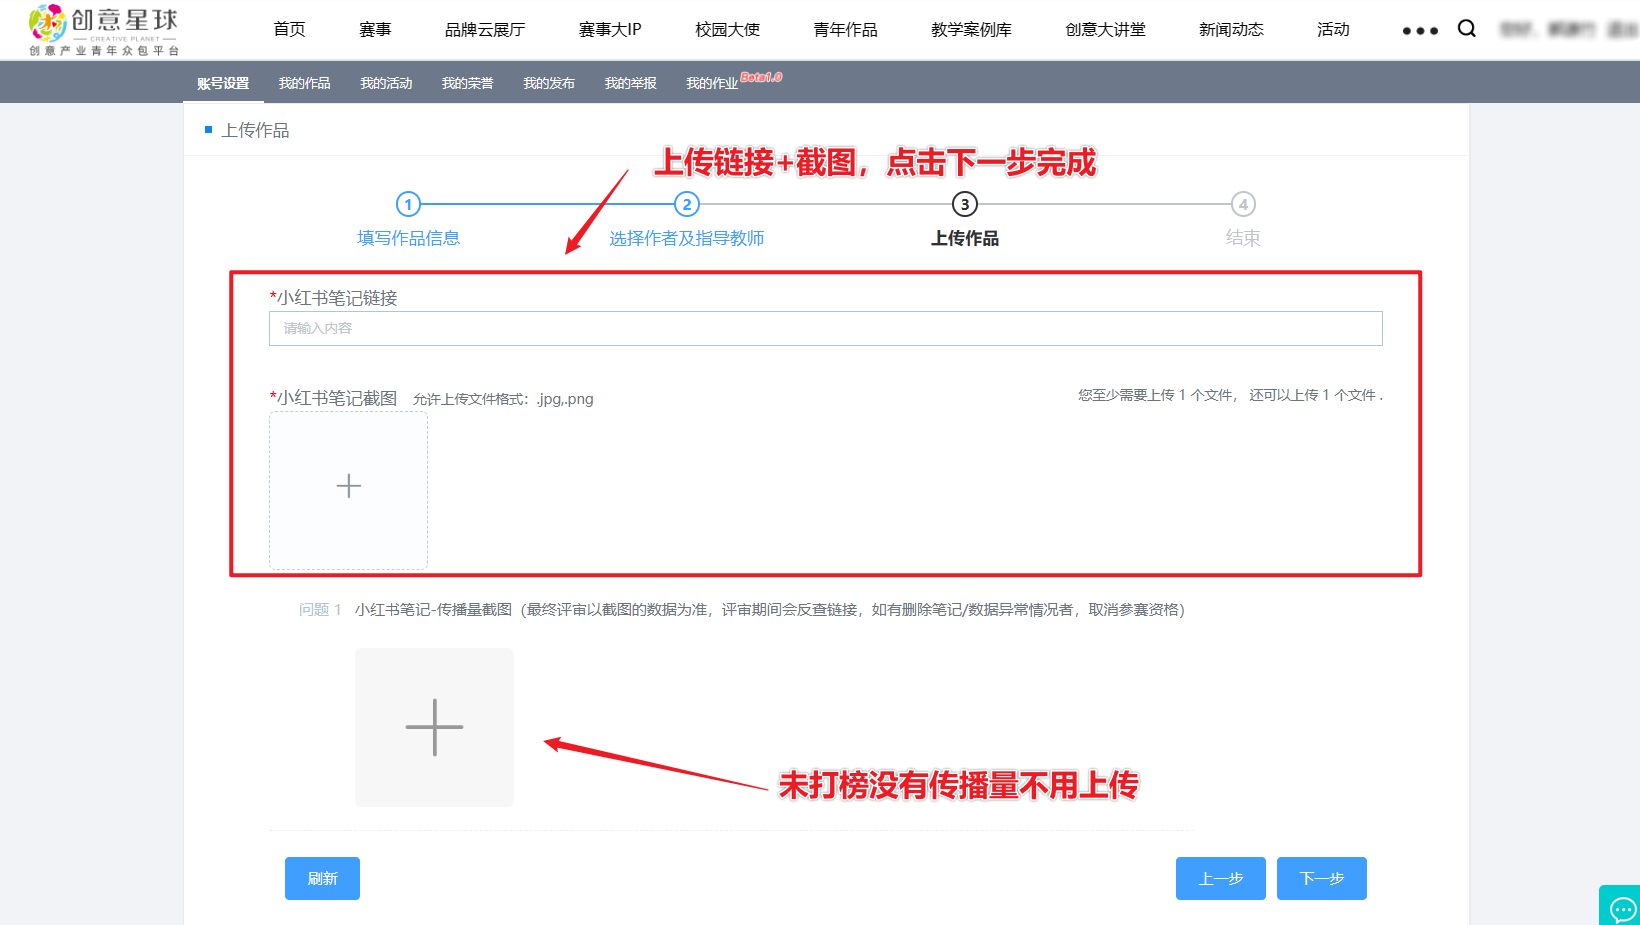1640x925 pixels.
Task: Click the 刷新 button
Action: tap(322, 878)
